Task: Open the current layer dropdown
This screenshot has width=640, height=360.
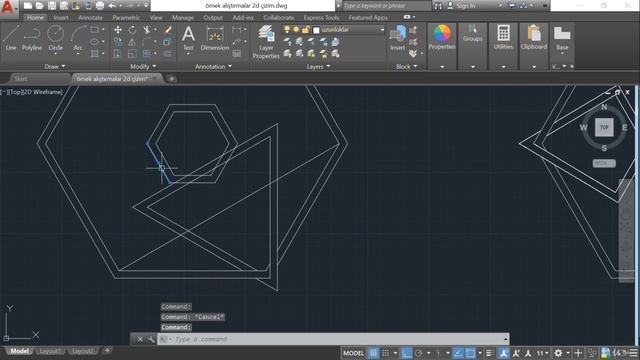Action: 382,30
